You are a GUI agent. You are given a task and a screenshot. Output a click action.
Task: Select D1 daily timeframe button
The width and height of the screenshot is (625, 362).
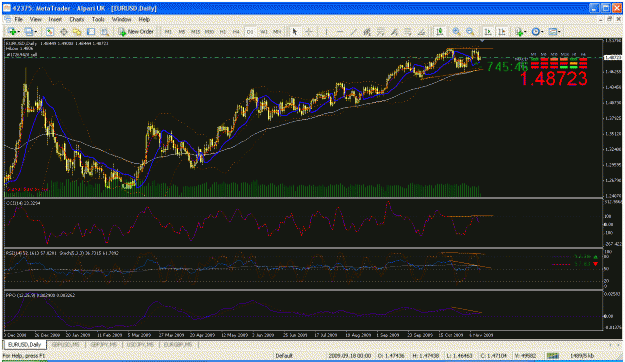coord(250,31)
